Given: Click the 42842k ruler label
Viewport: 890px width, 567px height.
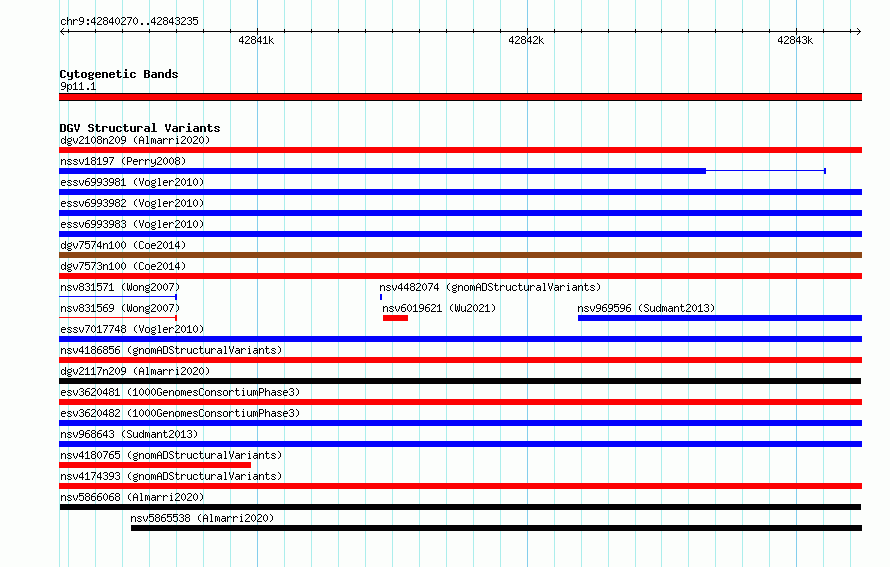Looking at the screenshot, I should (526, 40).
